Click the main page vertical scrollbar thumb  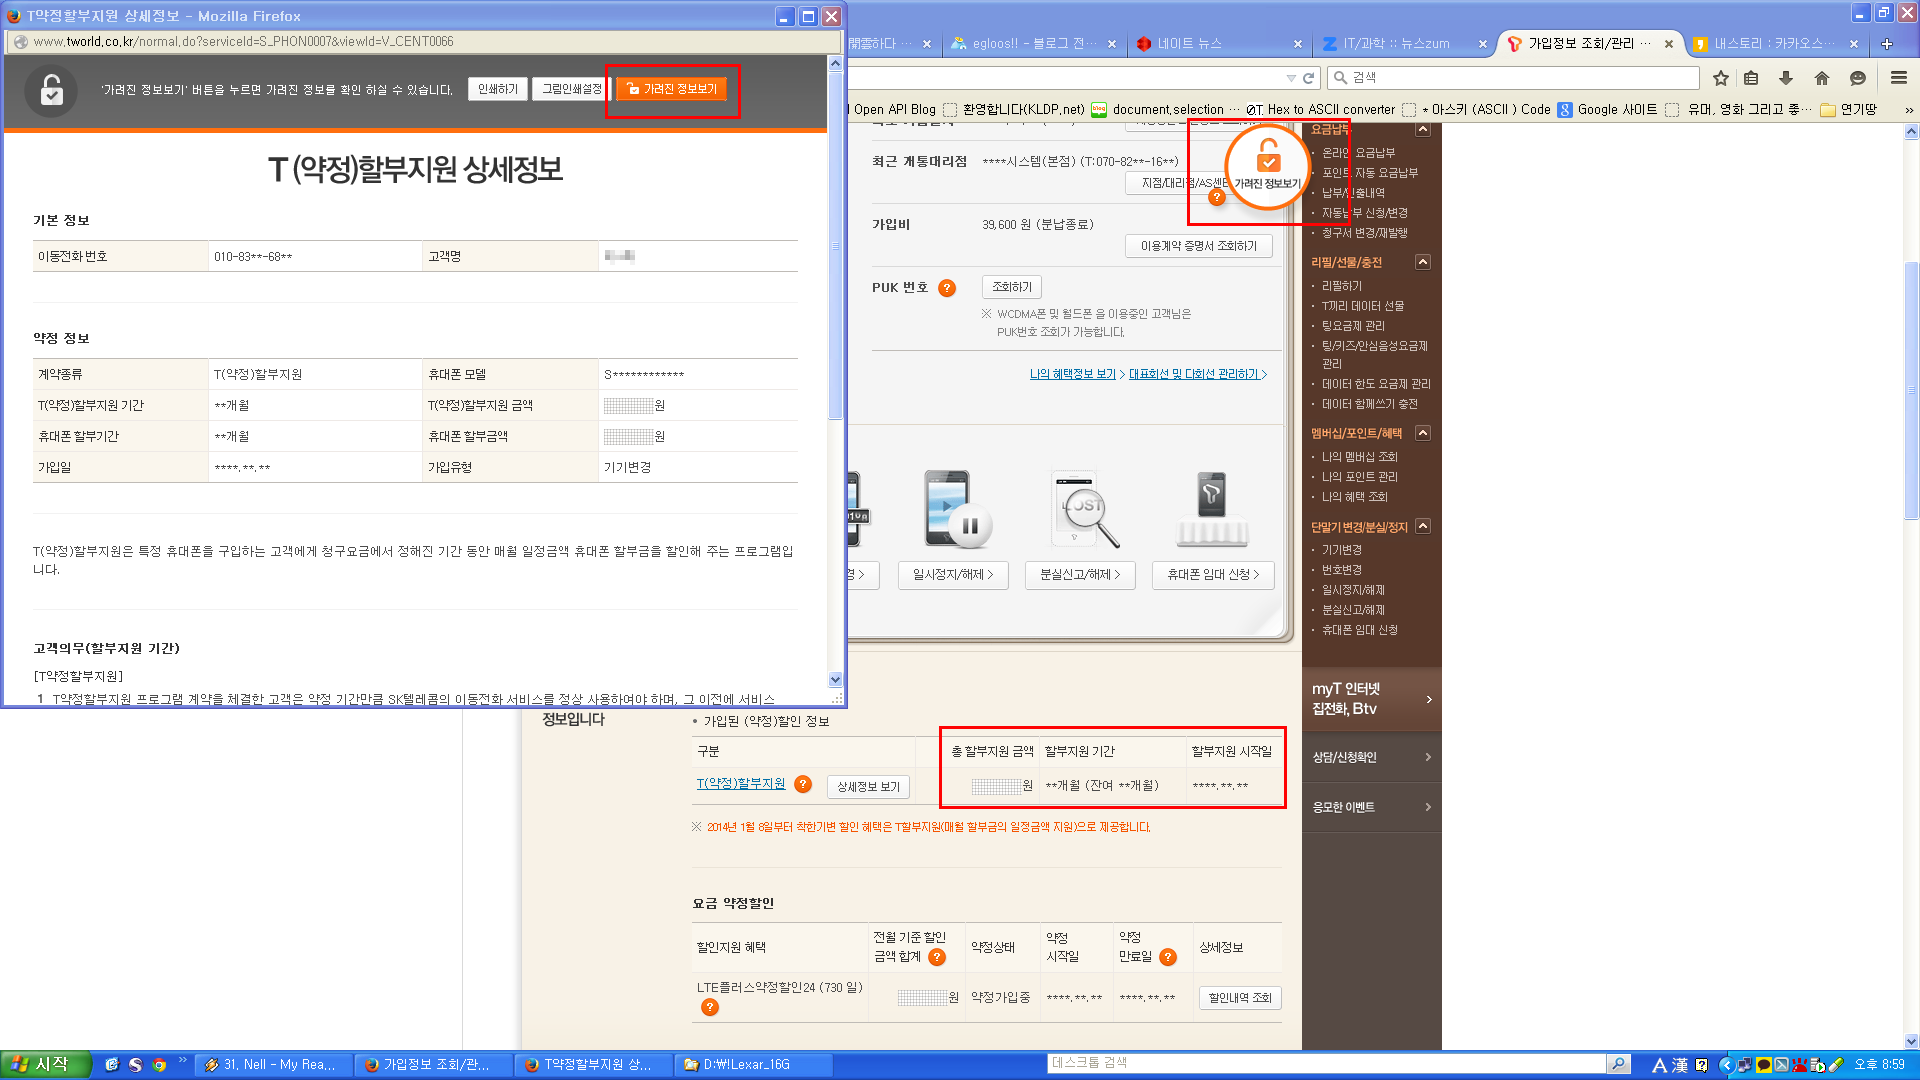coord(1911,390)
